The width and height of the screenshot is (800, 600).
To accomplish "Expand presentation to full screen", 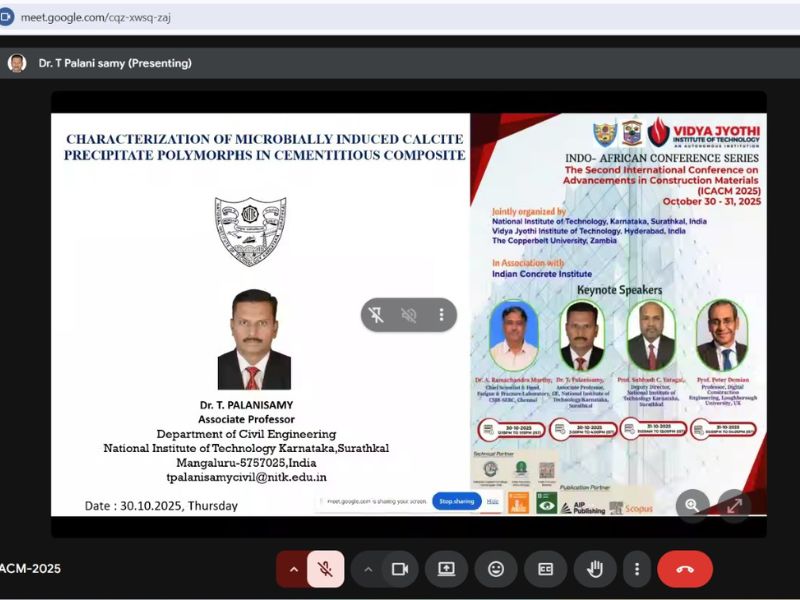I will point(733,506).
